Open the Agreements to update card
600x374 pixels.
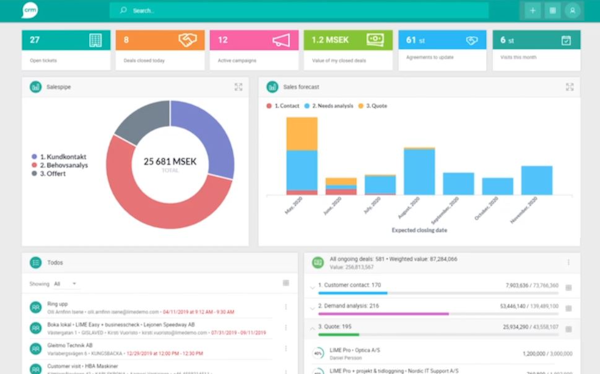(x=442, y=51)
